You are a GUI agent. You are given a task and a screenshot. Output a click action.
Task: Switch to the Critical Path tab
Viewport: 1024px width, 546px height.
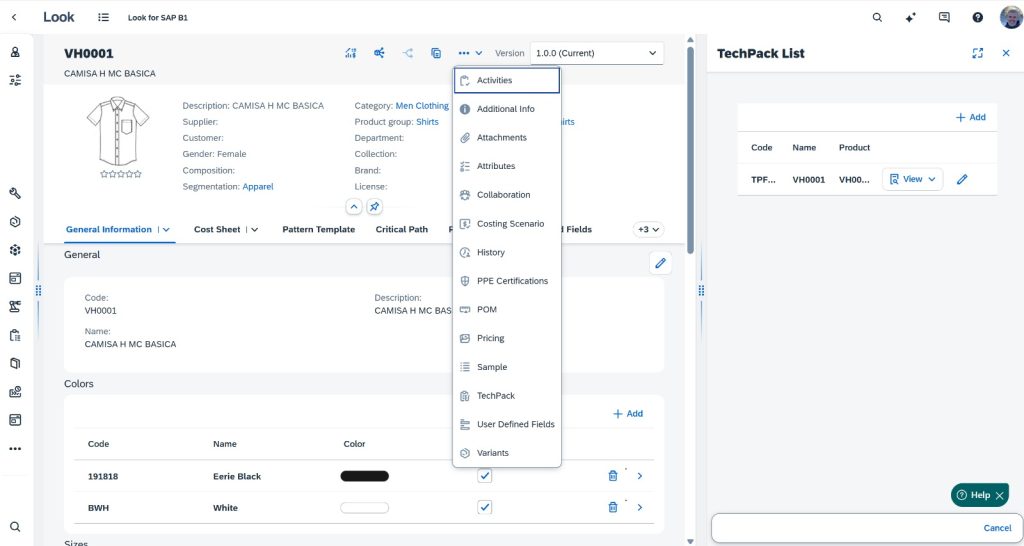click(x=401, y=229)
